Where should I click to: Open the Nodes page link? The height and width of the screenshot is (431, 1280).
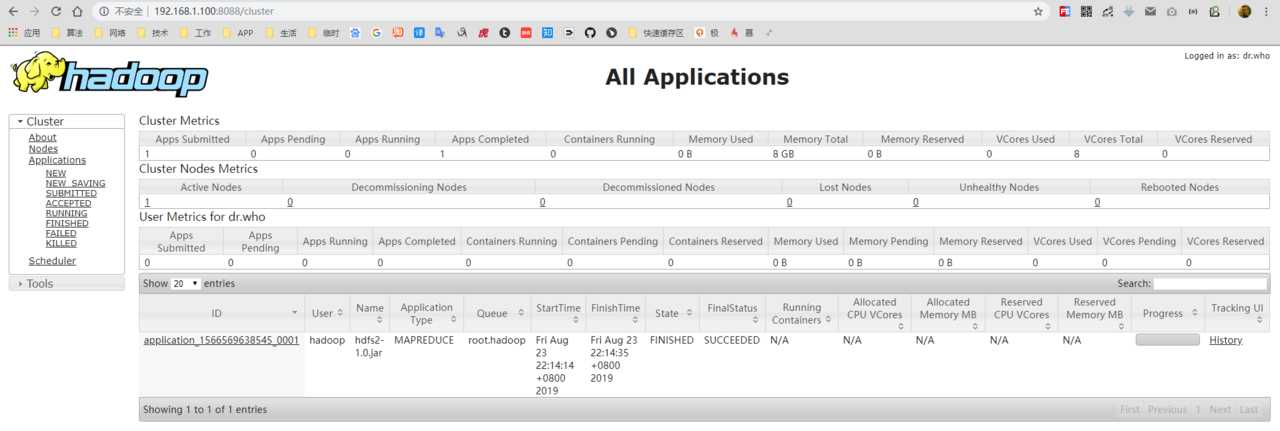(43, 149)
